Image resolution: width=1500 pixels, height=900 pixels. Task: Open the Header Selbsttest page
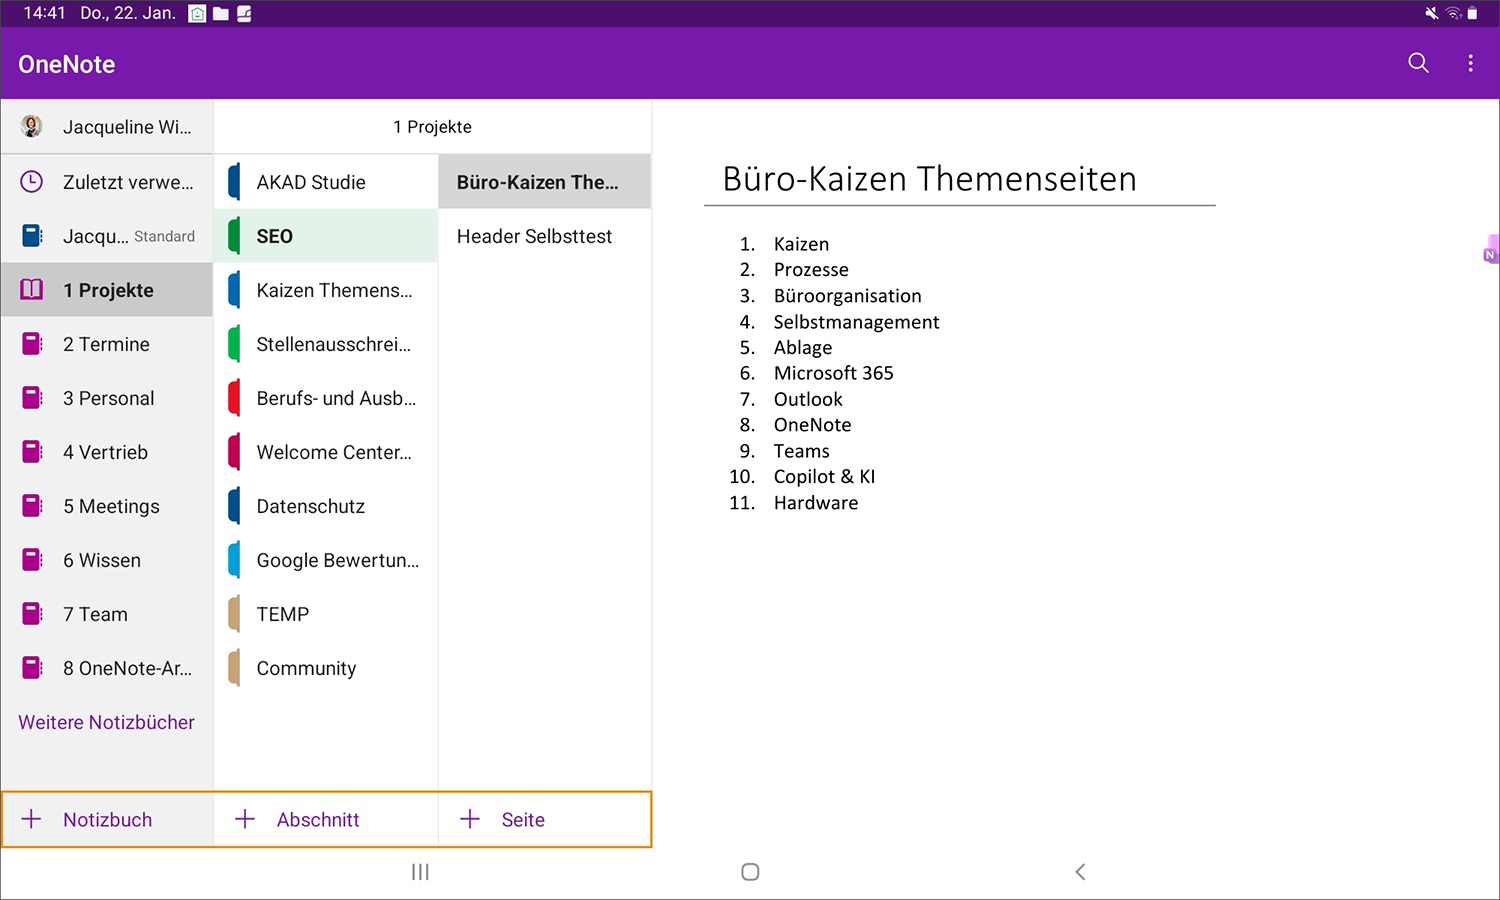[534, 236]
